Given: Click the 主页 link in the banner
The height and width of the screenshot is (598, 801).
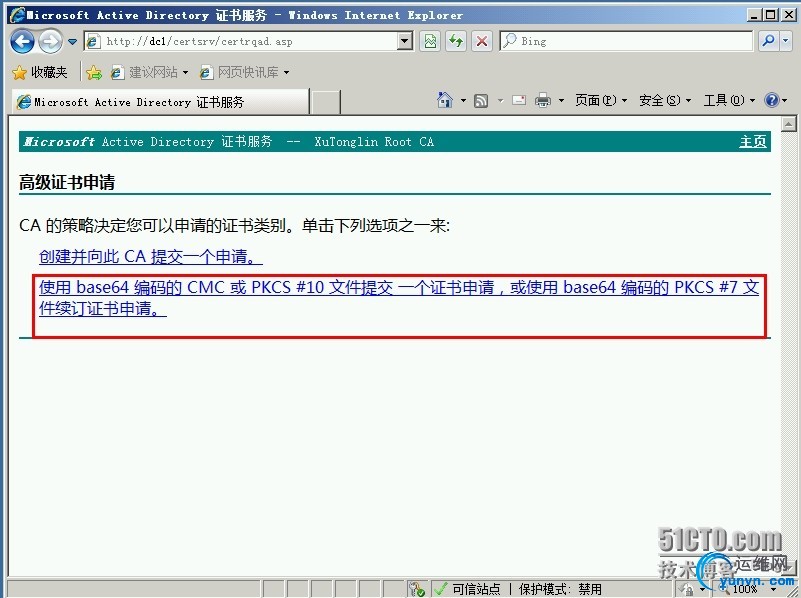Looking at the screenshot, I should point(753,141).
